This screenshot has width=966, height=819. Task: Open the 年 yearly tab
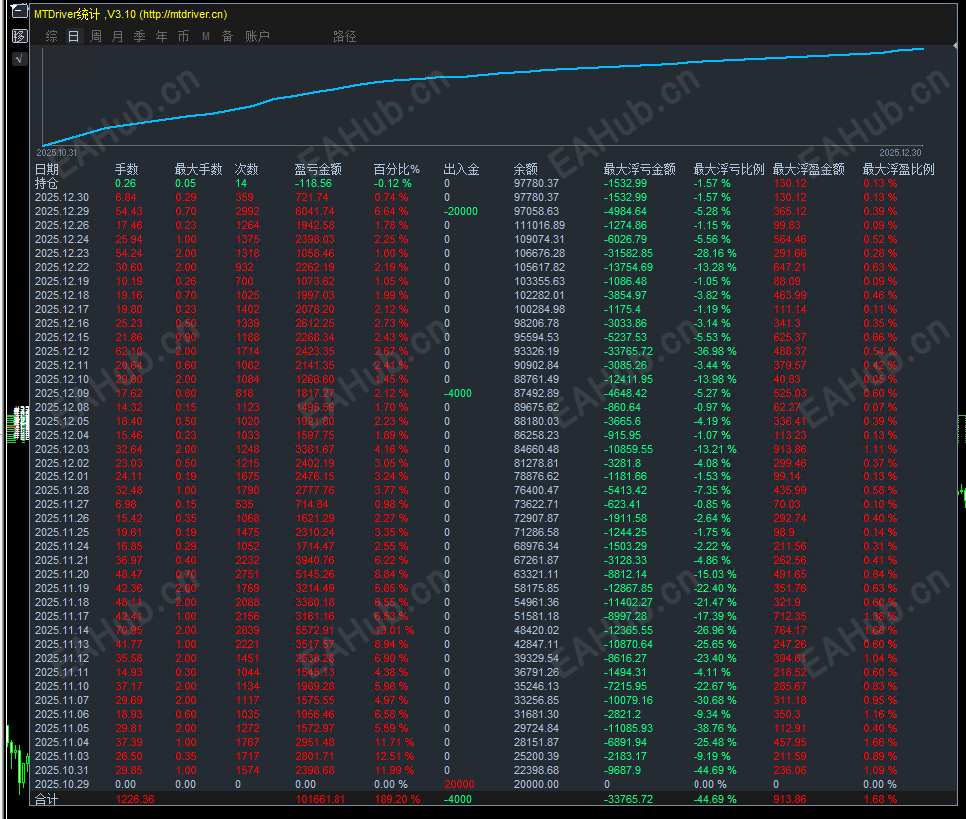click(x=161, y=36)
